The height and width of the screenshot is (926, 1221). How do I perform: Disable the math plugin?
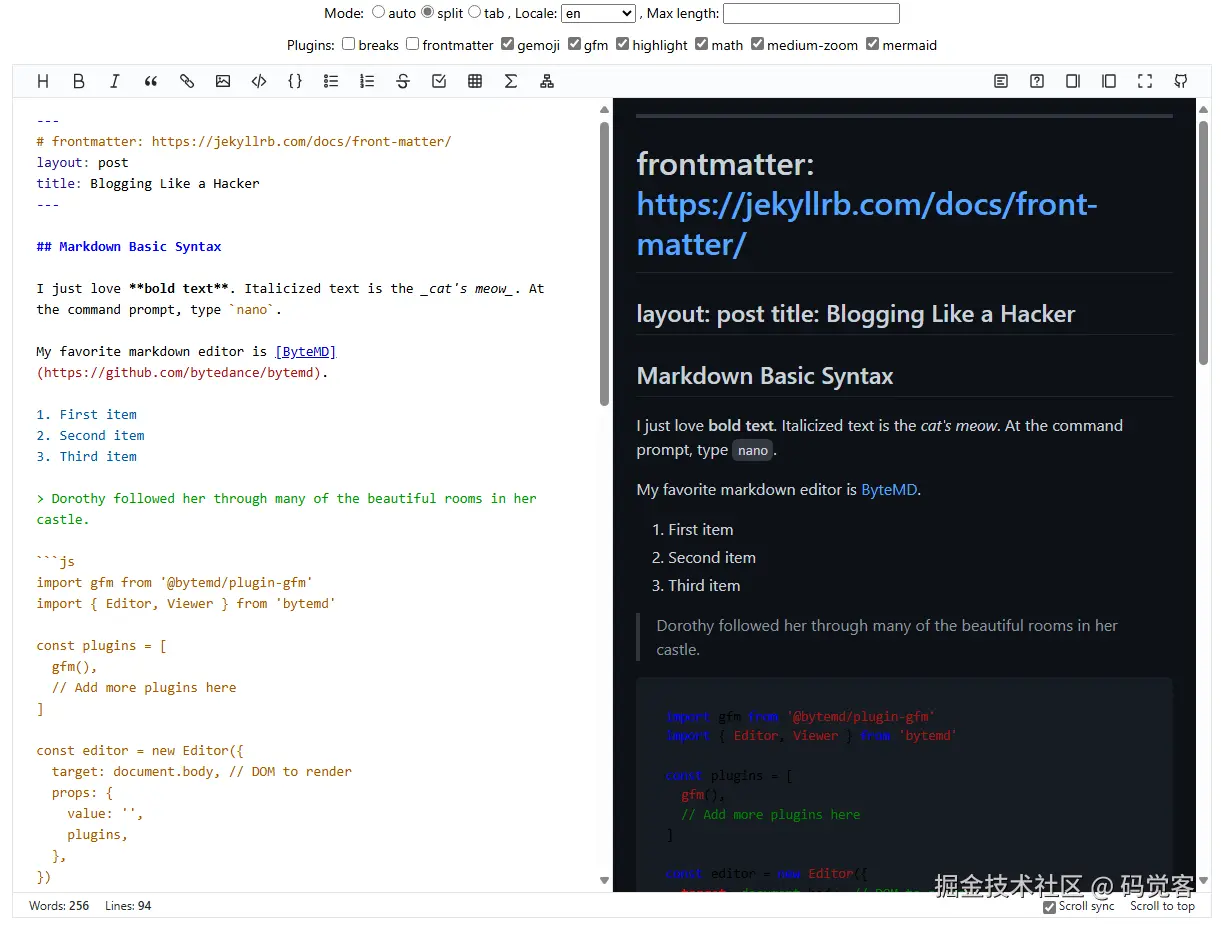[702, 44]
